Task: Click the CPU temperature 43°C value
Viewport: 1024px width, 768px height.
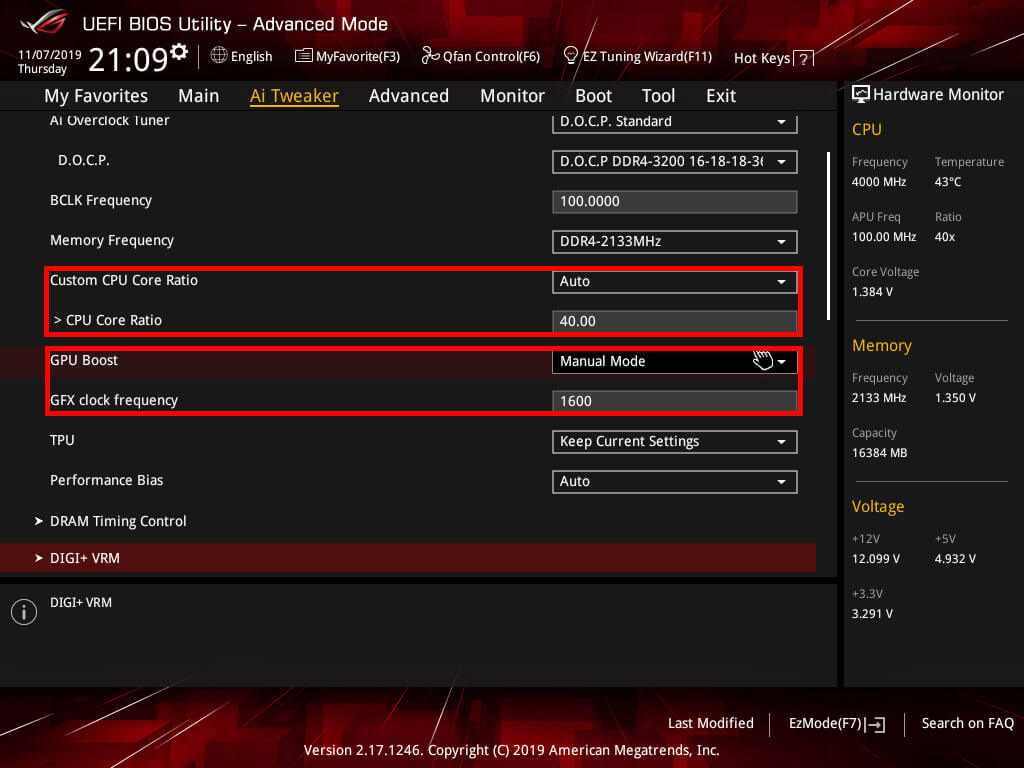Action: point(948,182)
